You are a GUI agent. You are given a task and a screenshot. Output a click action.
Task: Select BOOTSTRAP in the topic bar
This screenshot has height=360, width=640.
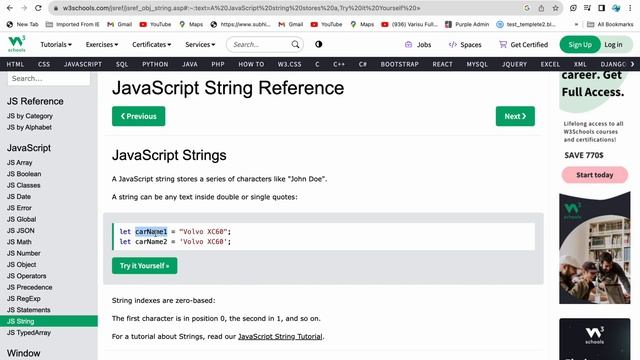(x=400, y=64)
